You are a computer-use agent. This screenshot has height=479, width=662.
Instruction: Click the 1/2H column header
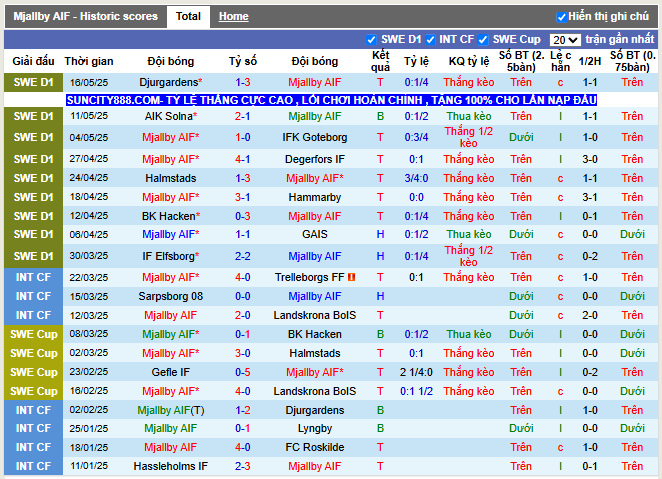coord(590,61)
